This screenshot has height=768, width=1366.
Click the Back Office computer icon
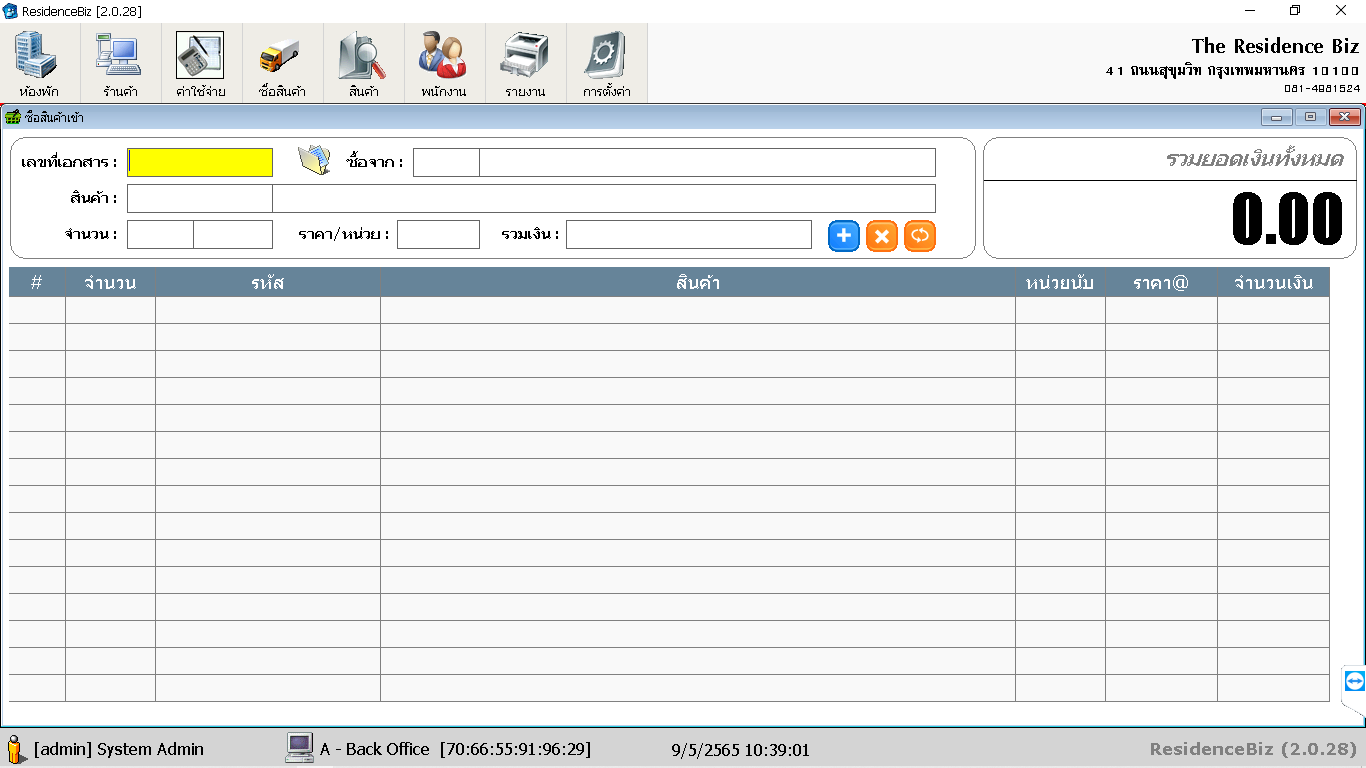(299, 748)
